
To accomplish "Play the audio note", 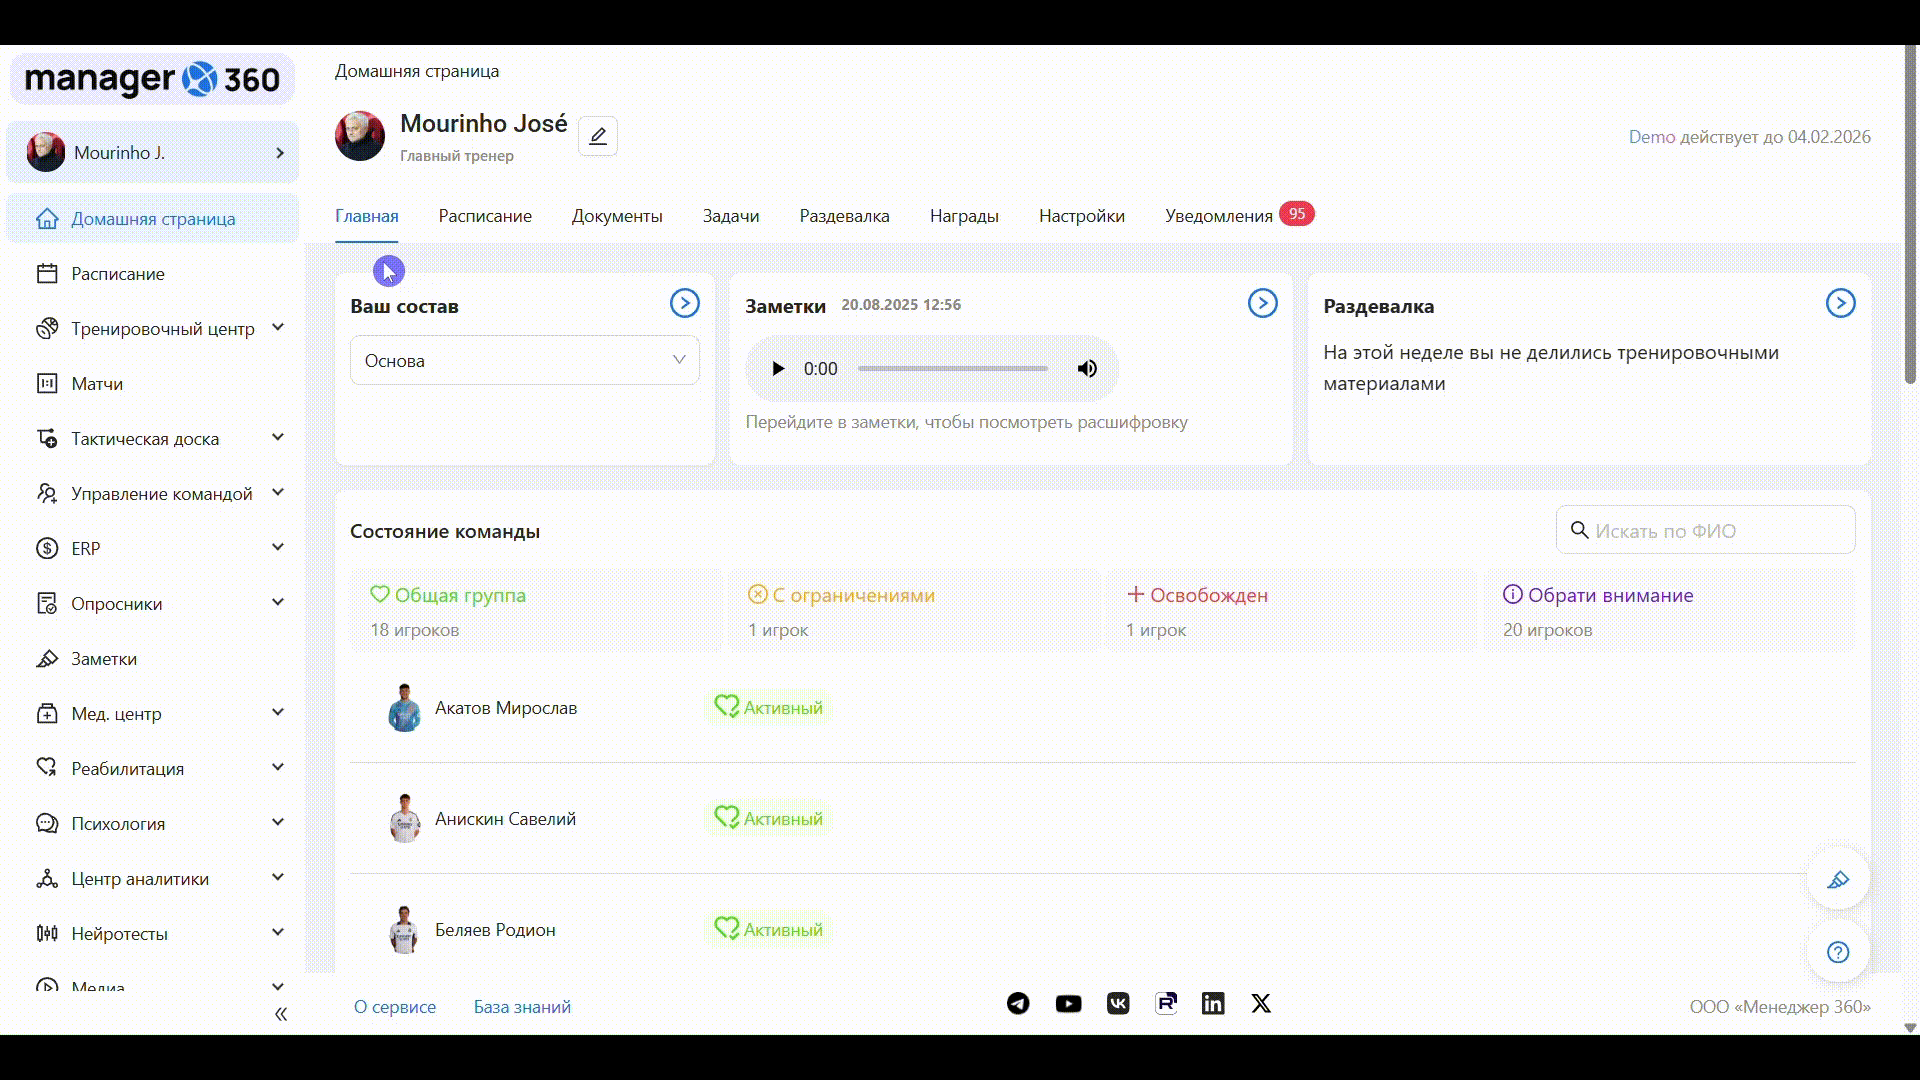I will pos(778,368).
